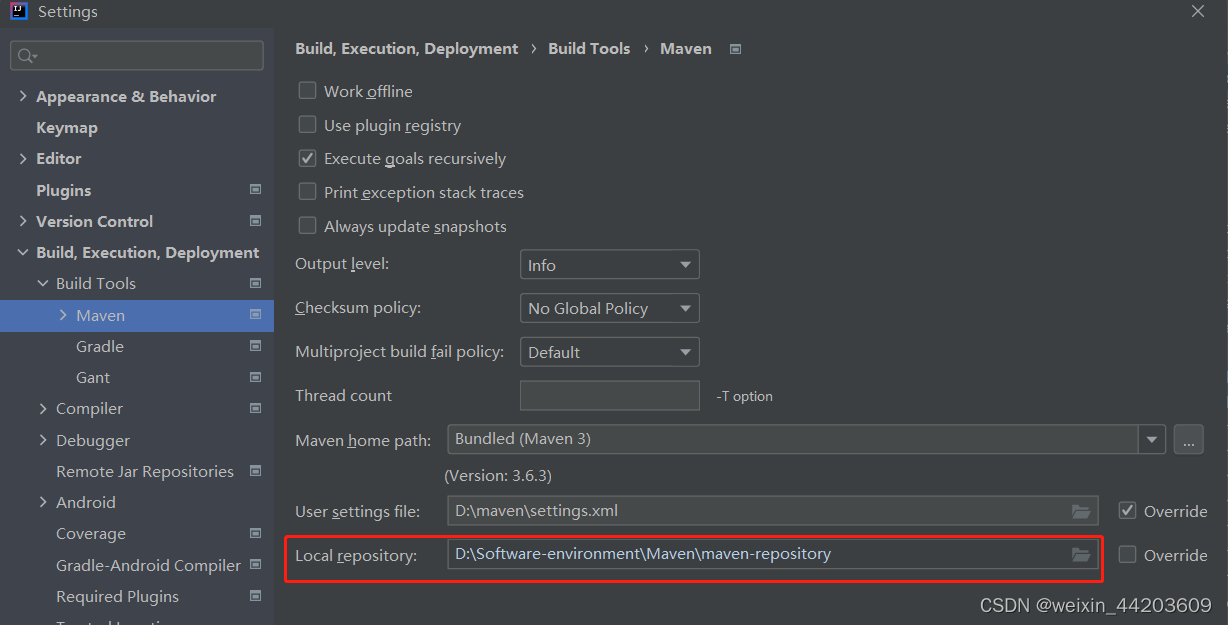1228x625 pixels.
Task: Open the Checksum policy dropdown
Action: [609, 308]
